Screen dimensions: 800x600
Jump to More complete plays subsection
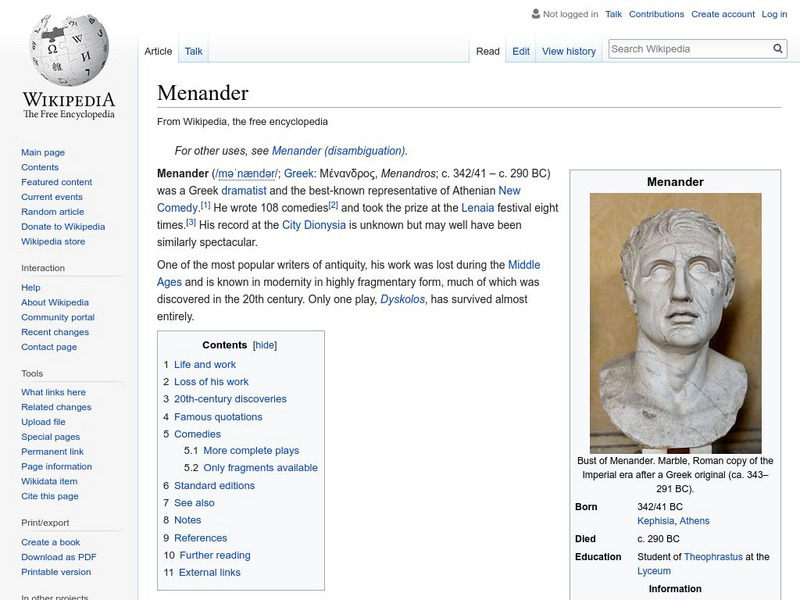click(251, 451)
